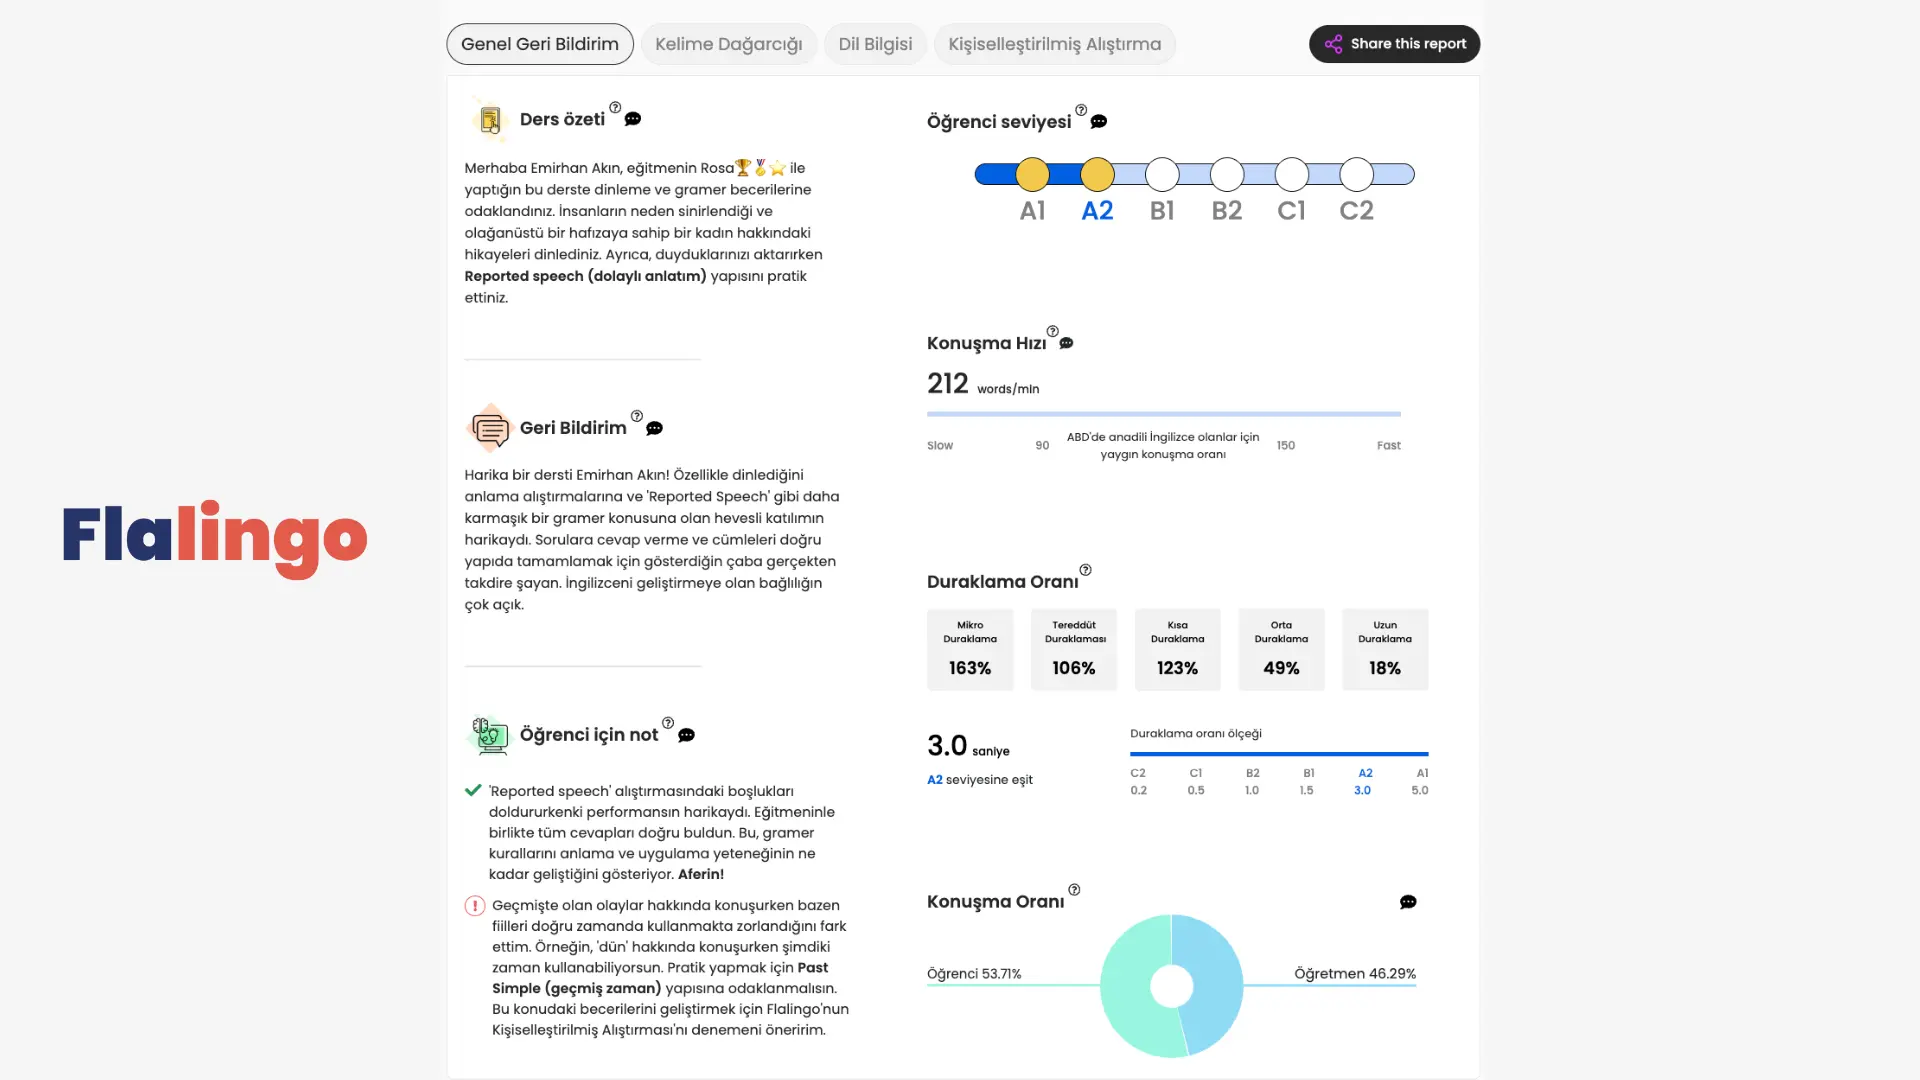Switch to the Kelime Dağarcığı tab

729,44
